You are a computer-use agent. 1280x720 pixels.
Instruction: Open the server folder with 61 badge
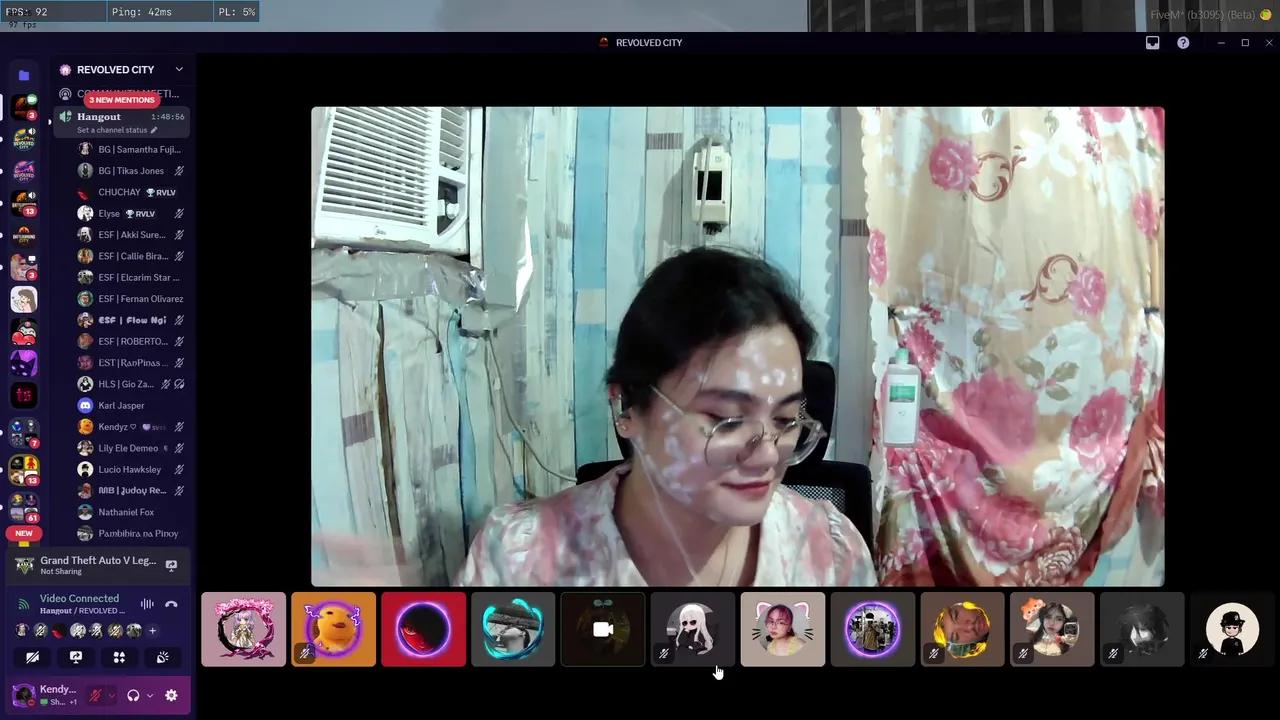24,505
